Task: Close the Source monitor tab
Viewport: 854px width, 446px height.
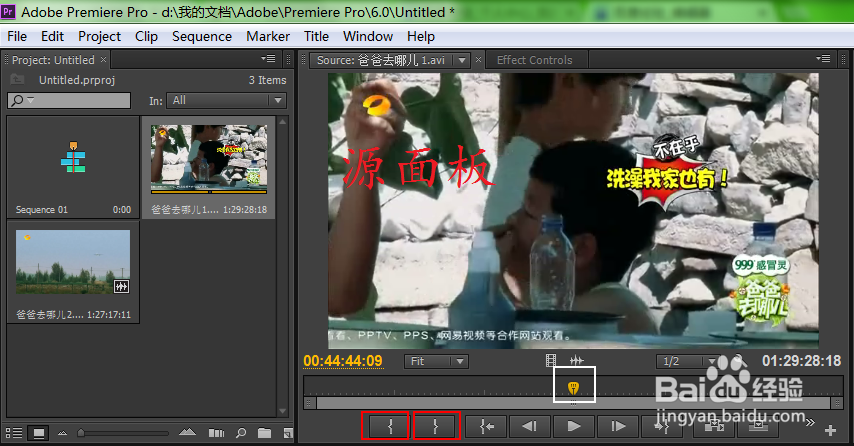Action: [478, 59]
